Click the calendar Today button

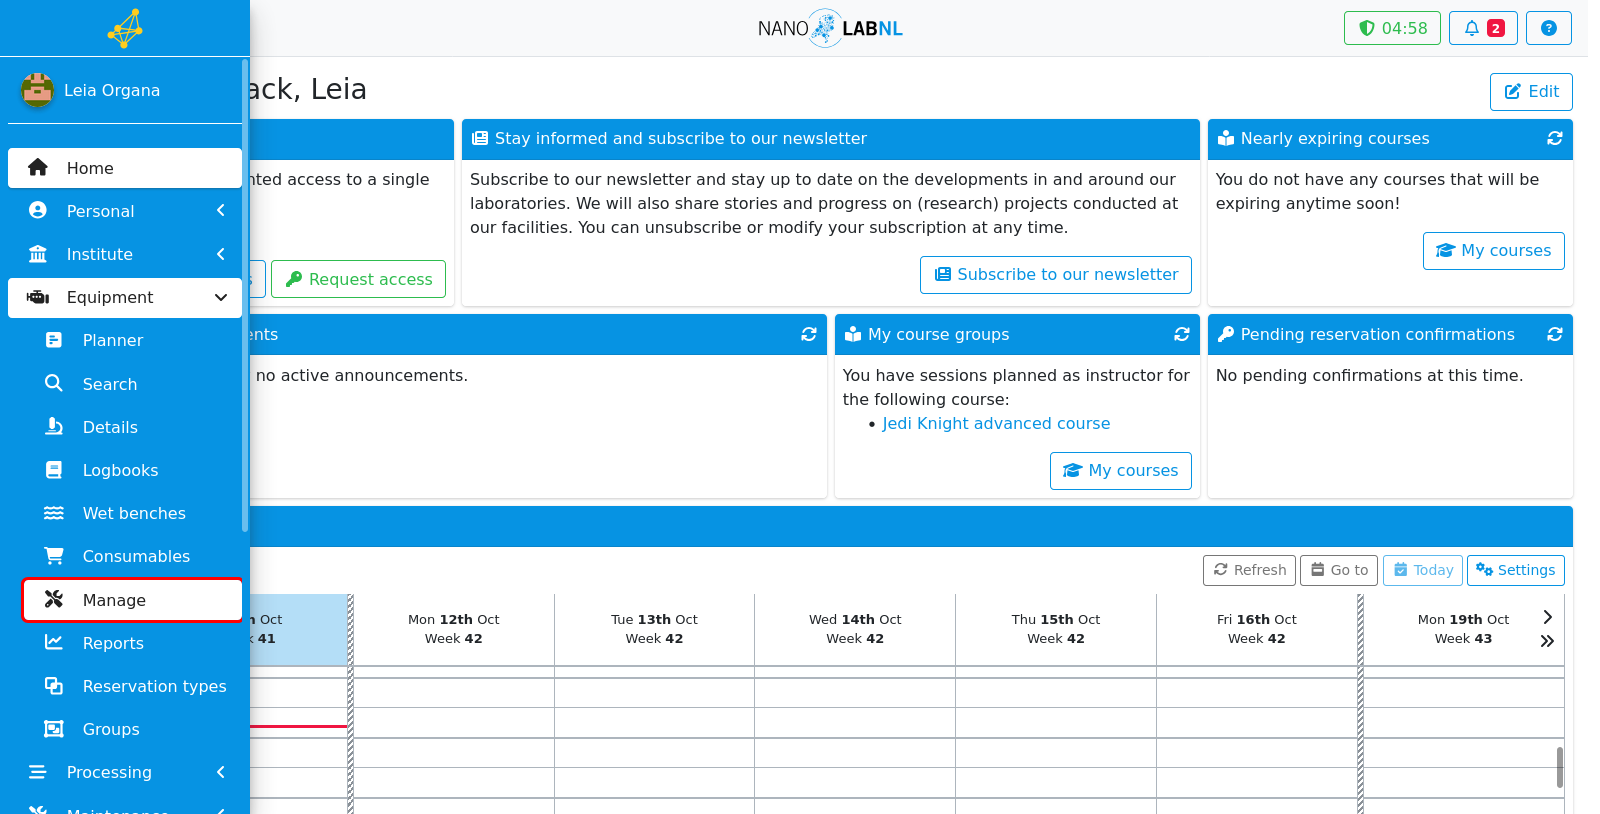pyautogui.click(x=1423, y=570)
